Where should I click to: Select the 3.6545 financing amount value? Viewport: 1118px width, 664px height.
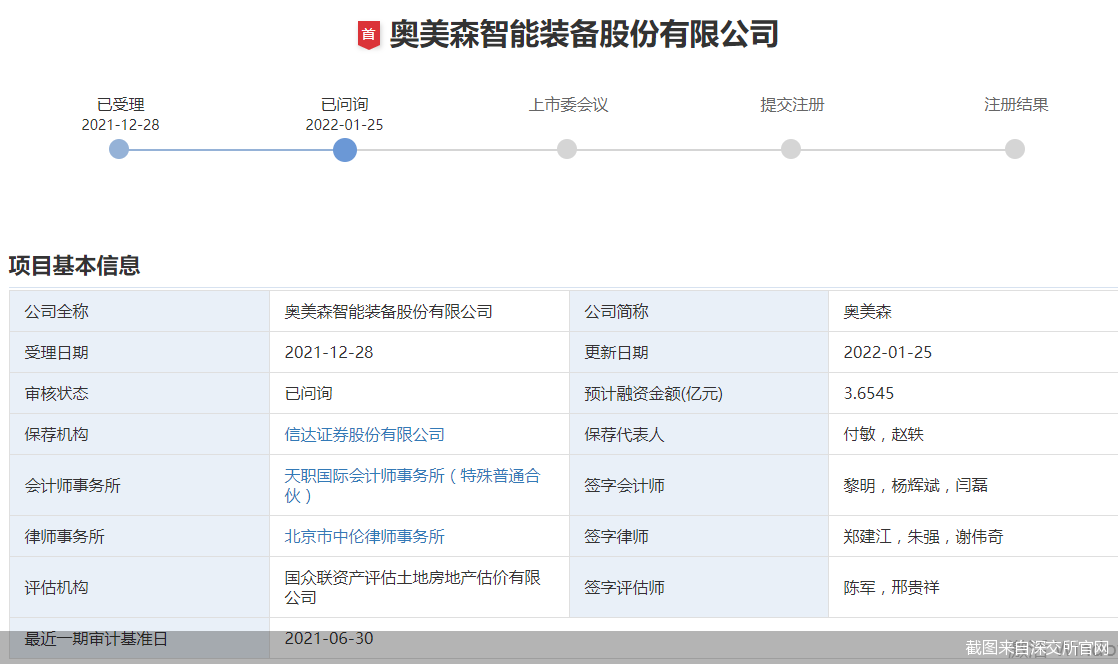tap(869, 393)
